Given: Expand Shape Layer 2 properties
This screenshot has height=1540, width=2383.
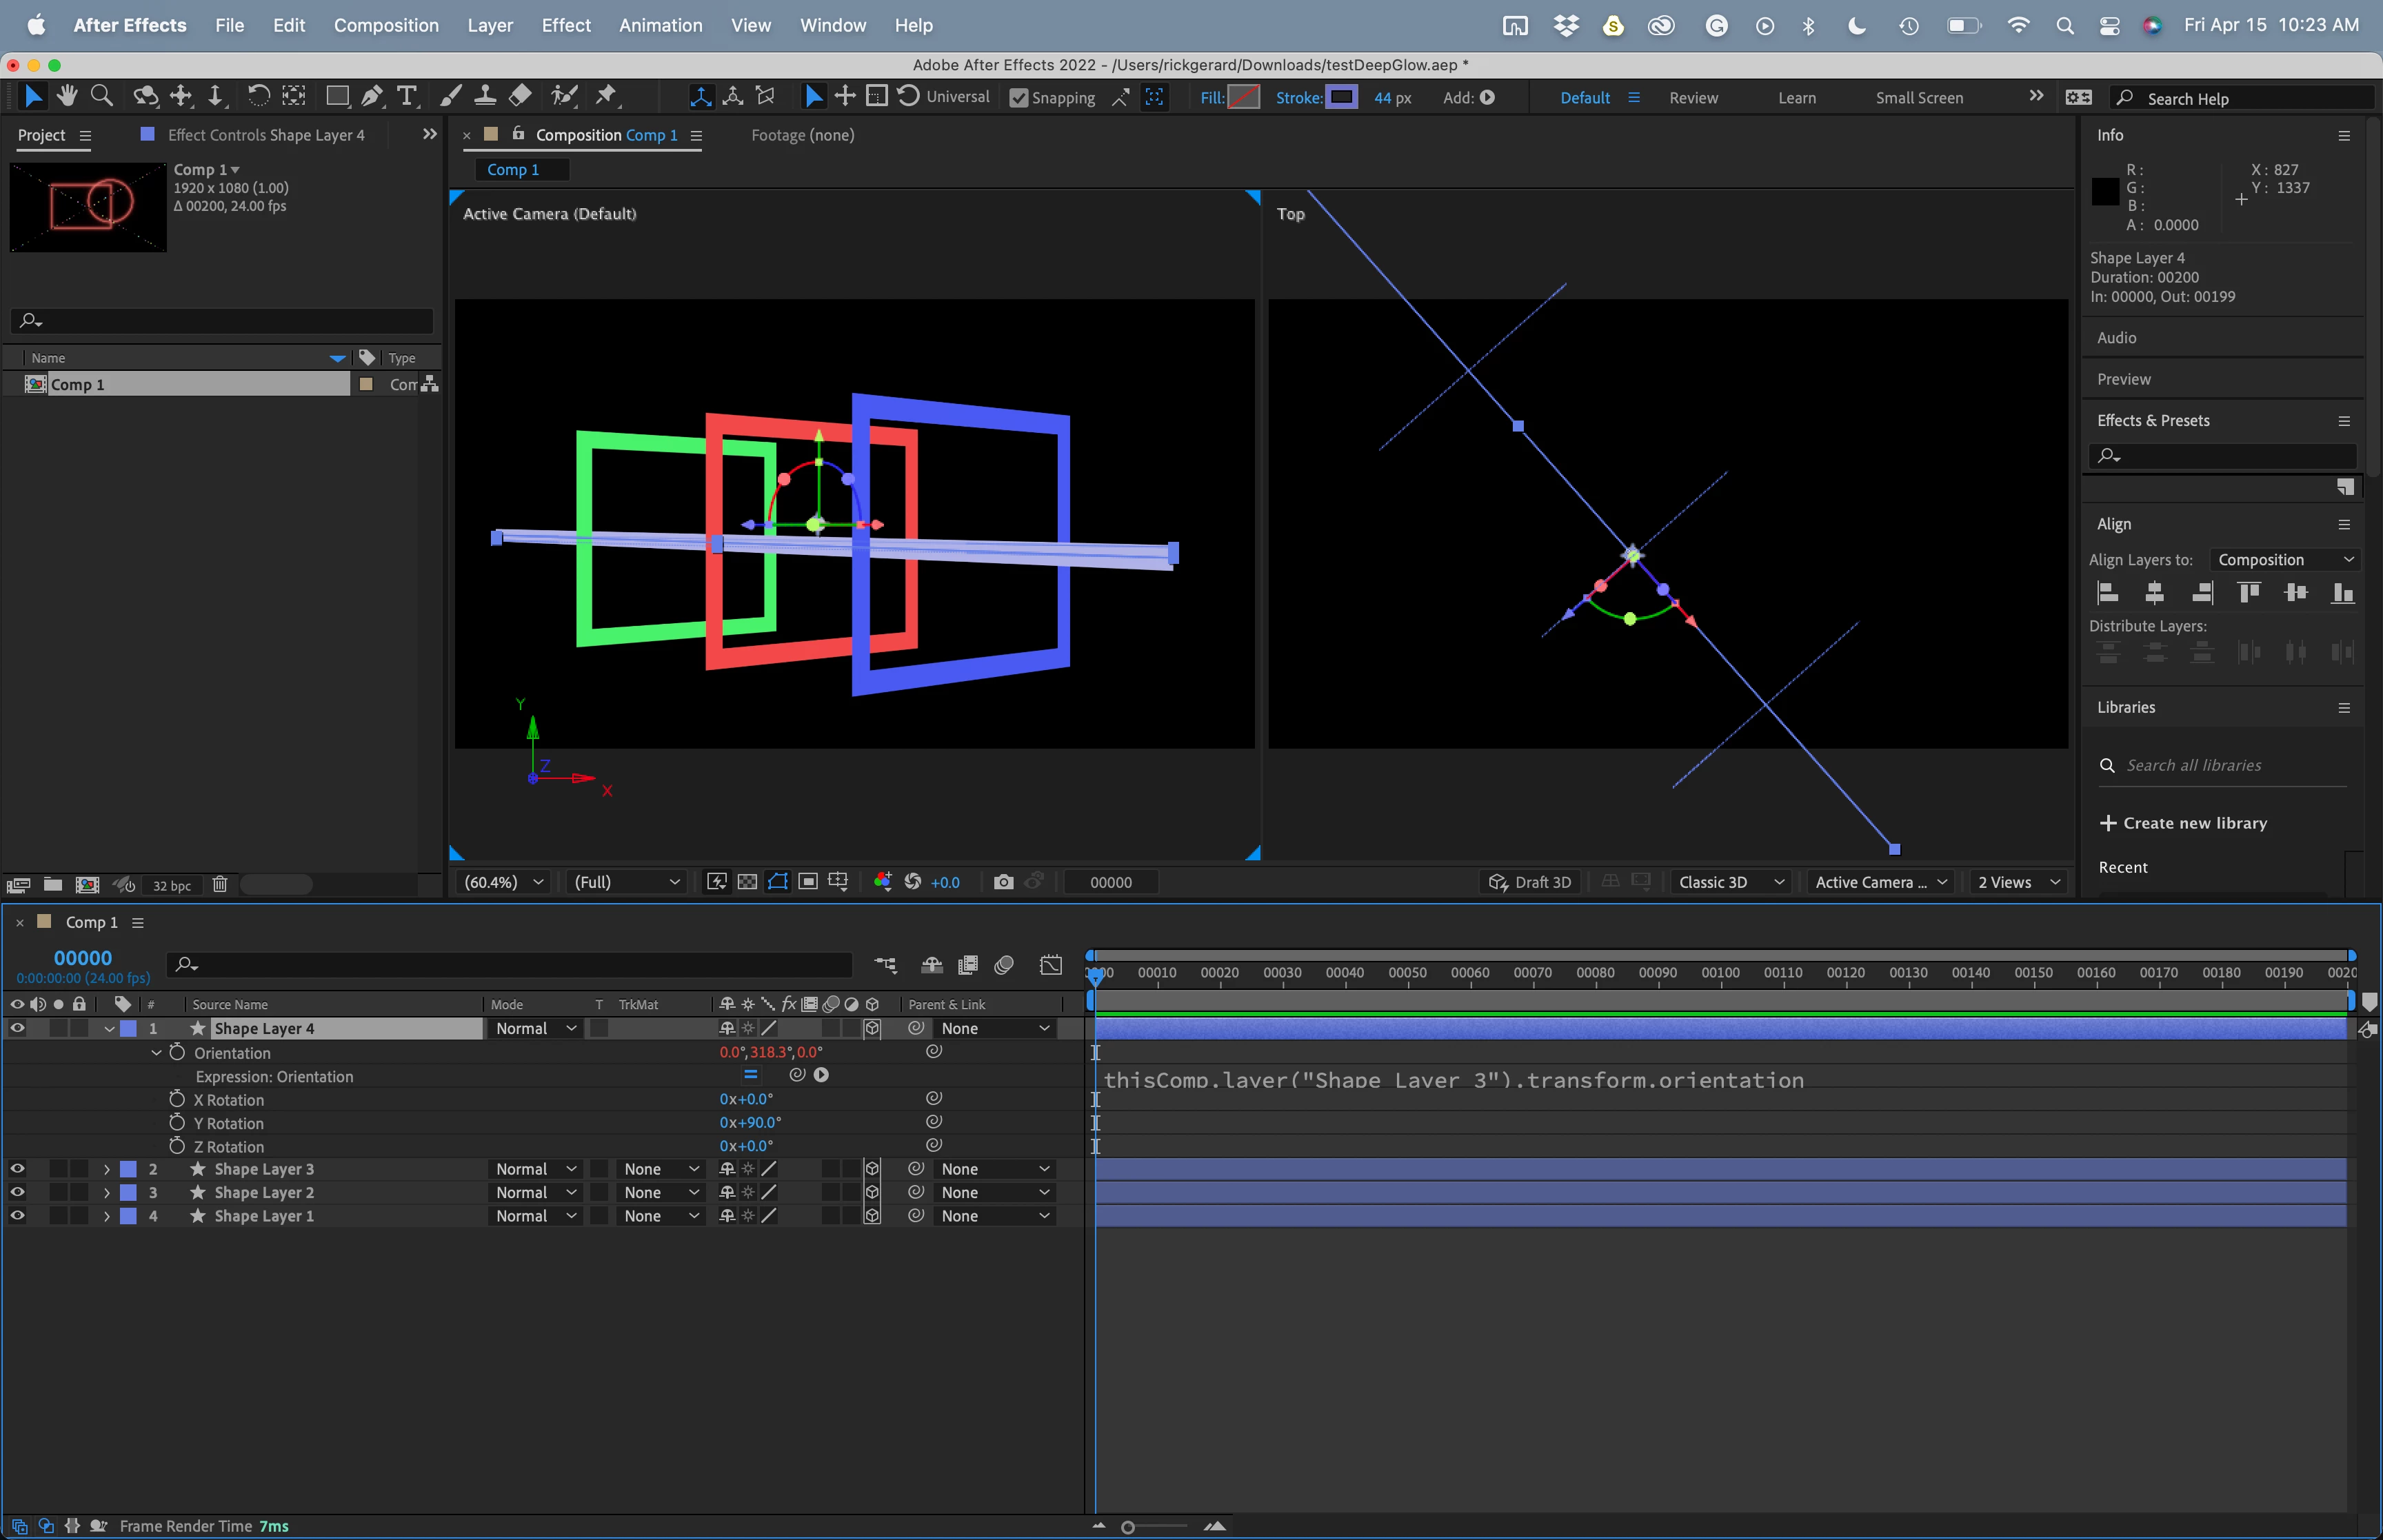Looking at the screenshot, I should 107,1193.
